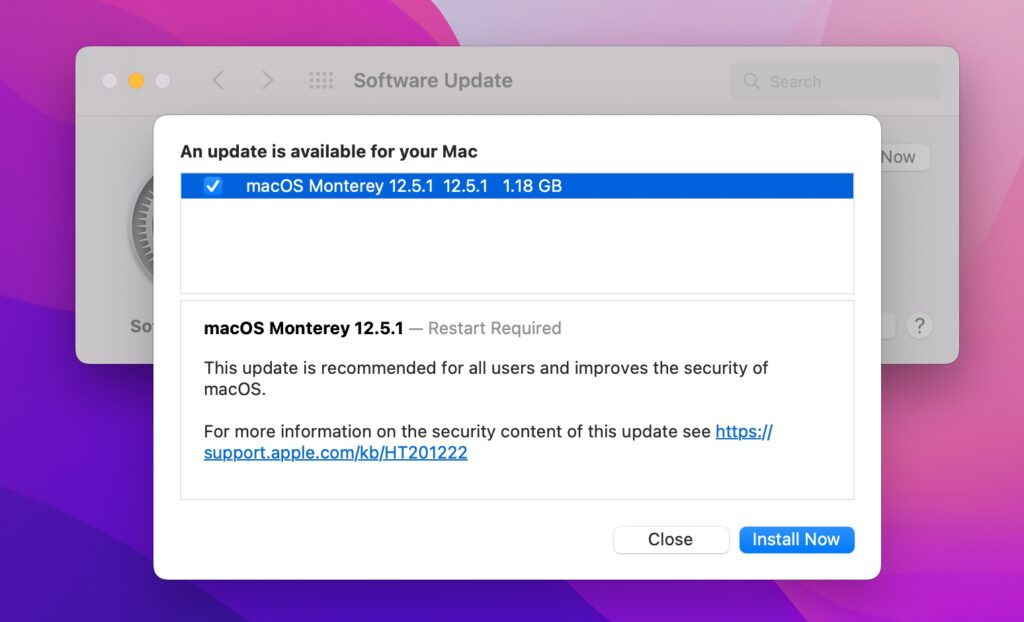Viewport: 1024px width, 622px height.
Task: Open help with the question mark button
Action: point(919,325)
